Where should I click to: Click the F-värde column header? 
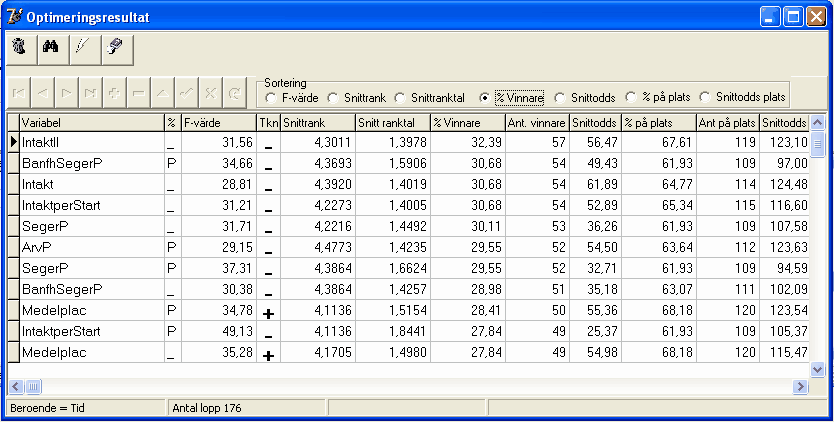(219, 123)
